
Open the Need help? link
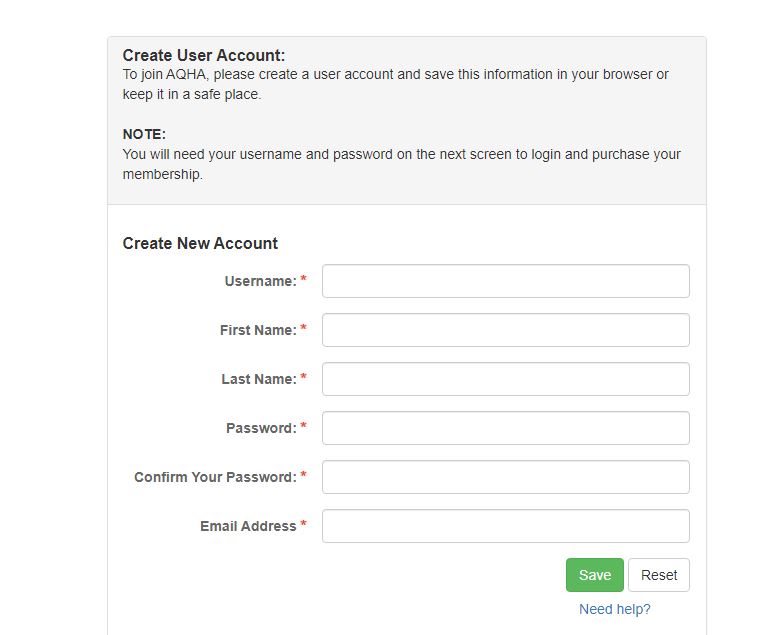coord(614,609)
